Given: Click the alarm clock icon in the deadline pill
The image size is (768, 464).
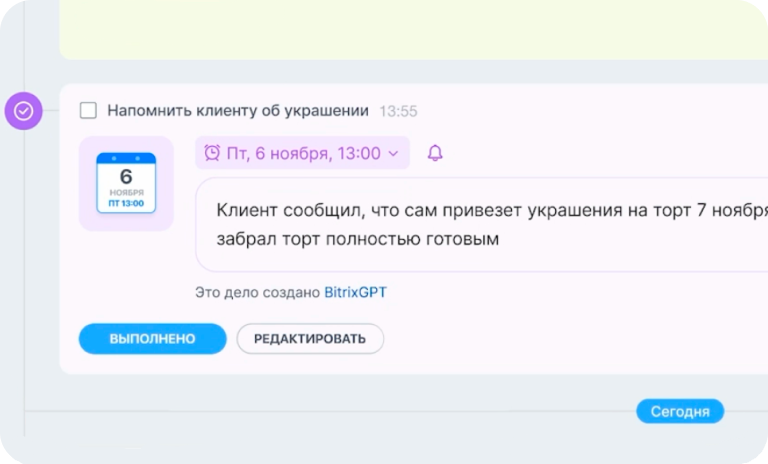Looking at the screenshot, I should [212, 153].
